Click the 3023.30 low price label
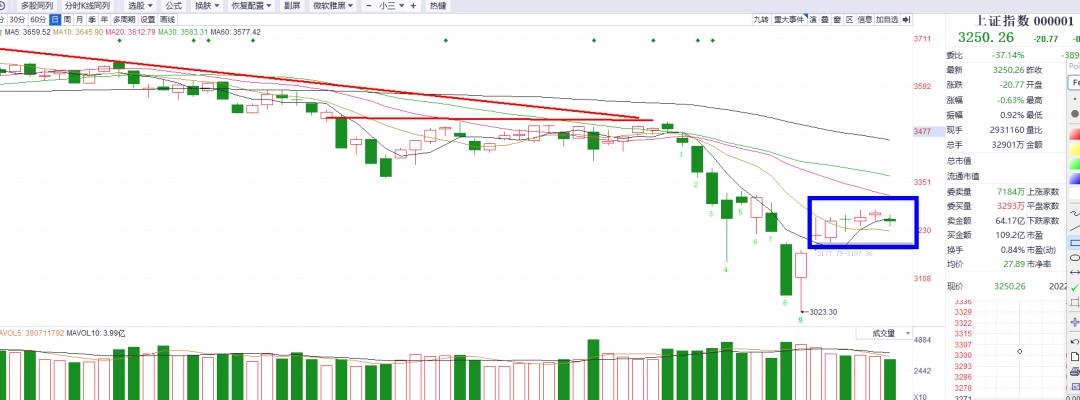The width and height of the screenshot is (1080, 400). pyautogui.click(x=823, y=312)
